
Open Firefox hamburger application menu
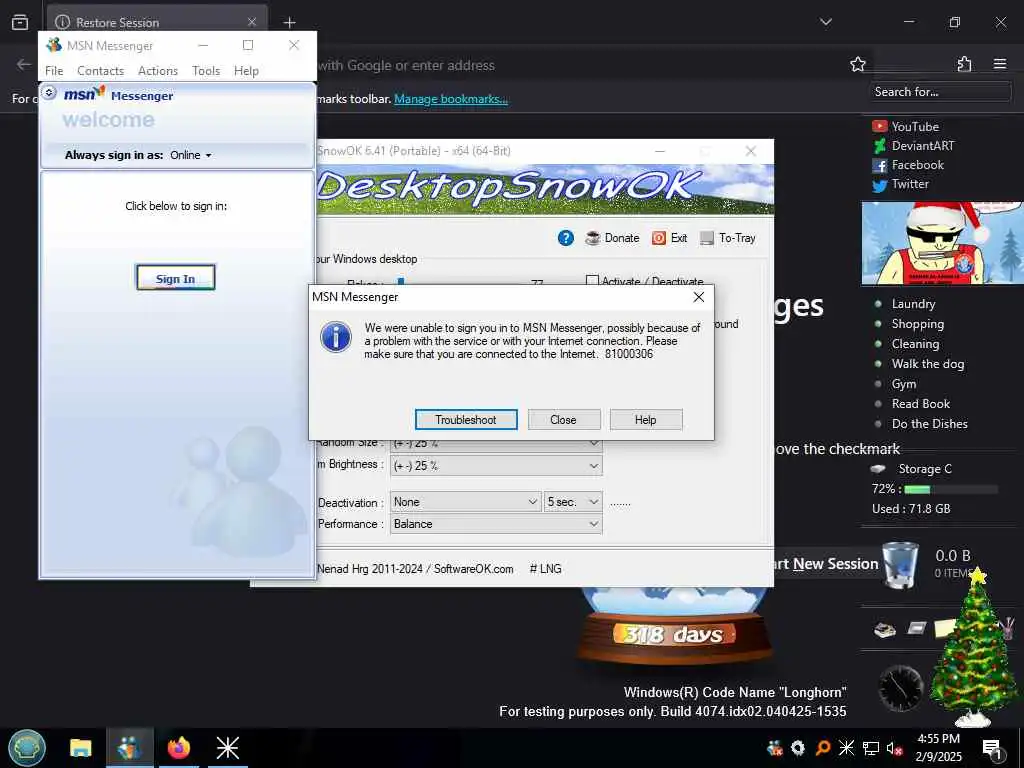point(1000,64)
